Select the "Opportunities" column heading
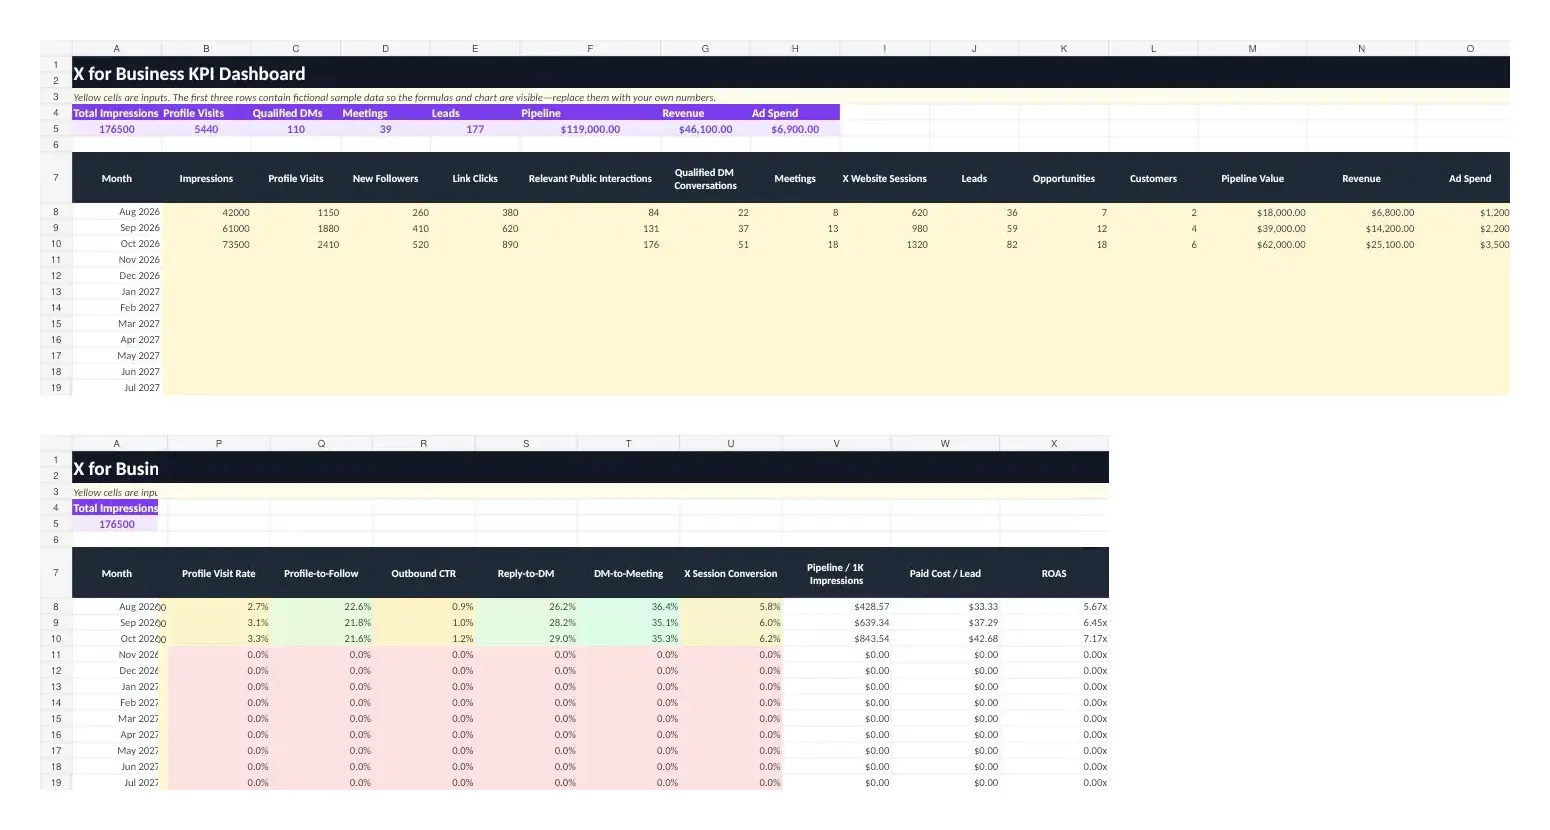Image resolution: width=1550 pixels, height=830 pixels. point(1064,178)
